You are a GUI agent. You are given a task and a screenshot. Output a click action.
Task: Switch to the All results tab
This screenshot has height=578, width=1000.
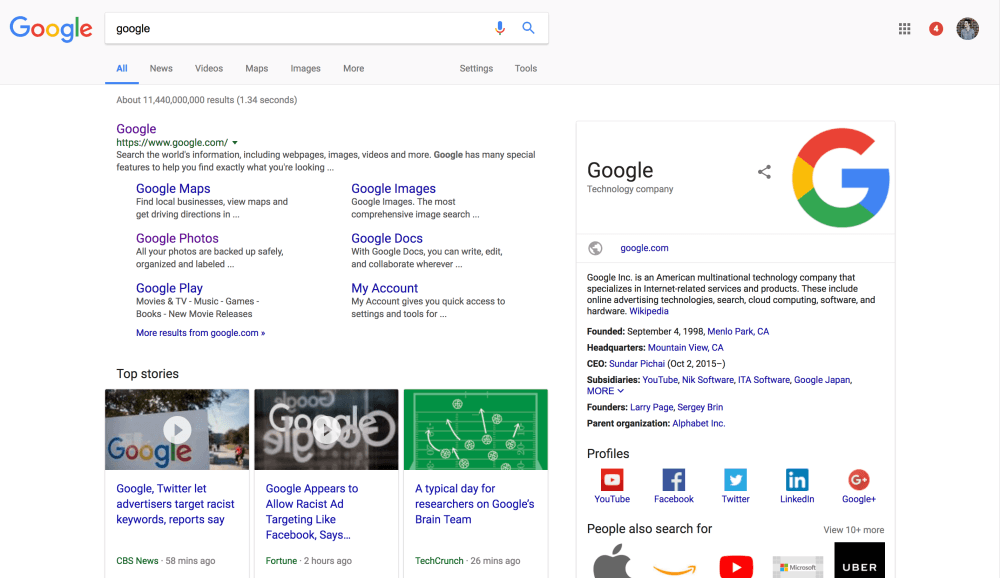[x=122, y=68]
